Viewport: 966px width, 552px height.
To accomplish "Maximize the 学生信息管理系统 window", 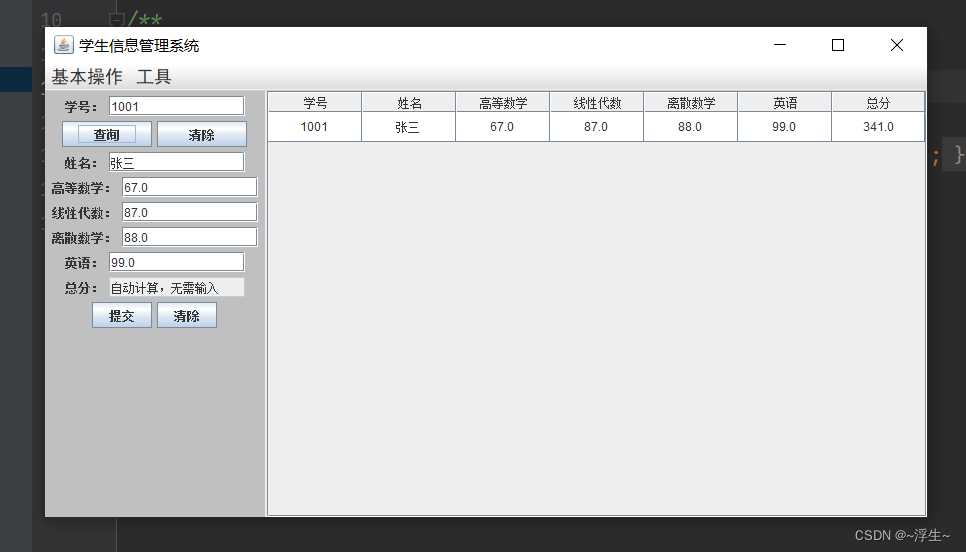I will (x=838, y=45).
